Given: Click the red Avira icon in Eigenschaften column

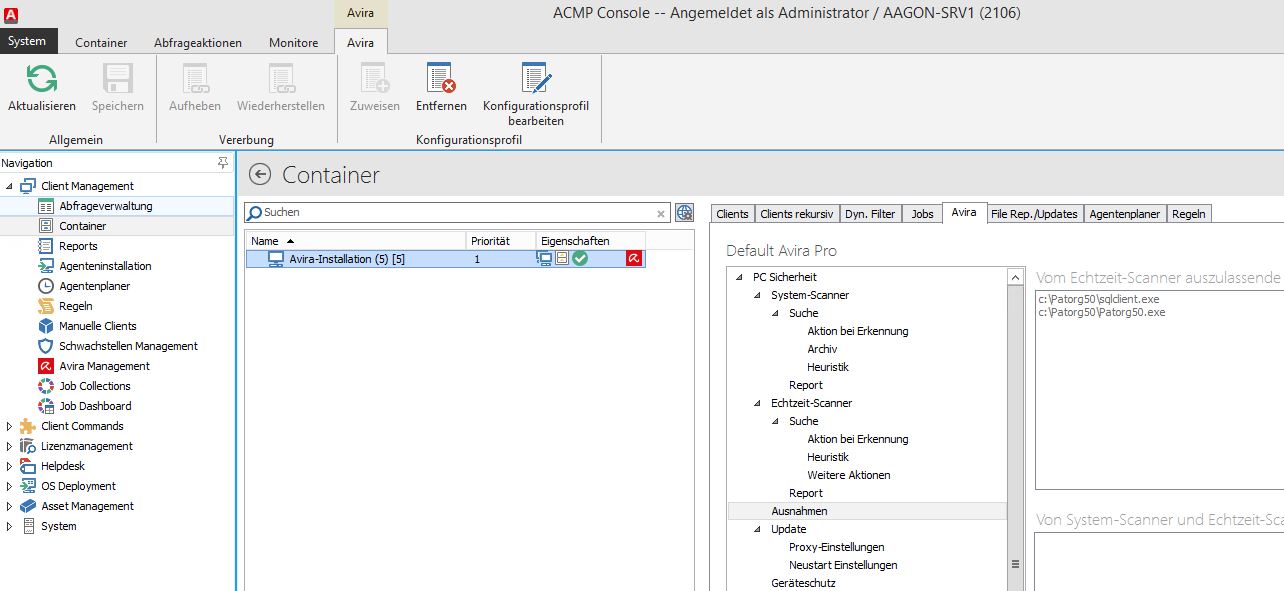Looking at the screenshot, I should [x=633, y=259].
